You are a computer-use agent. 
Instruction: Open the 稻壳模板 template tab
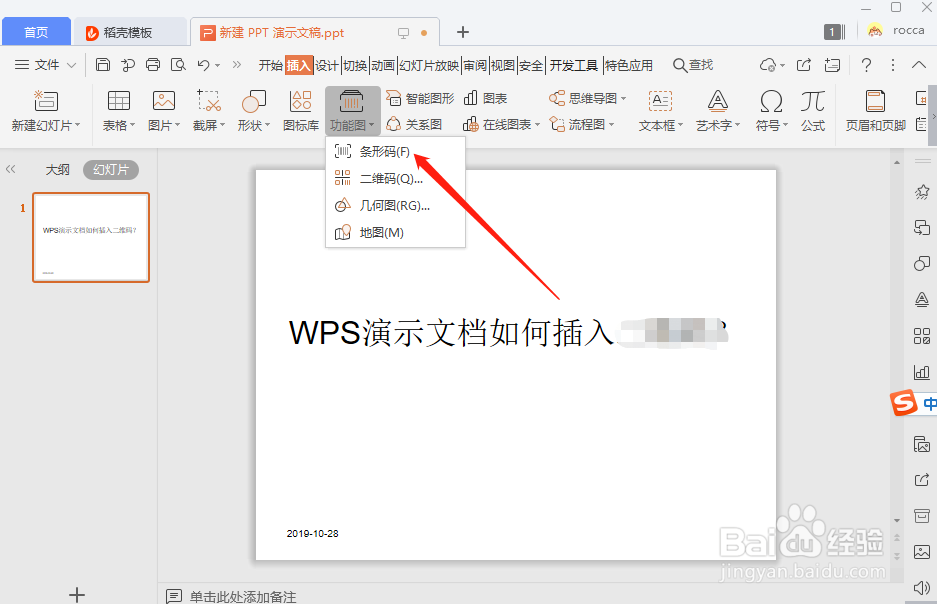click(128, 32)
